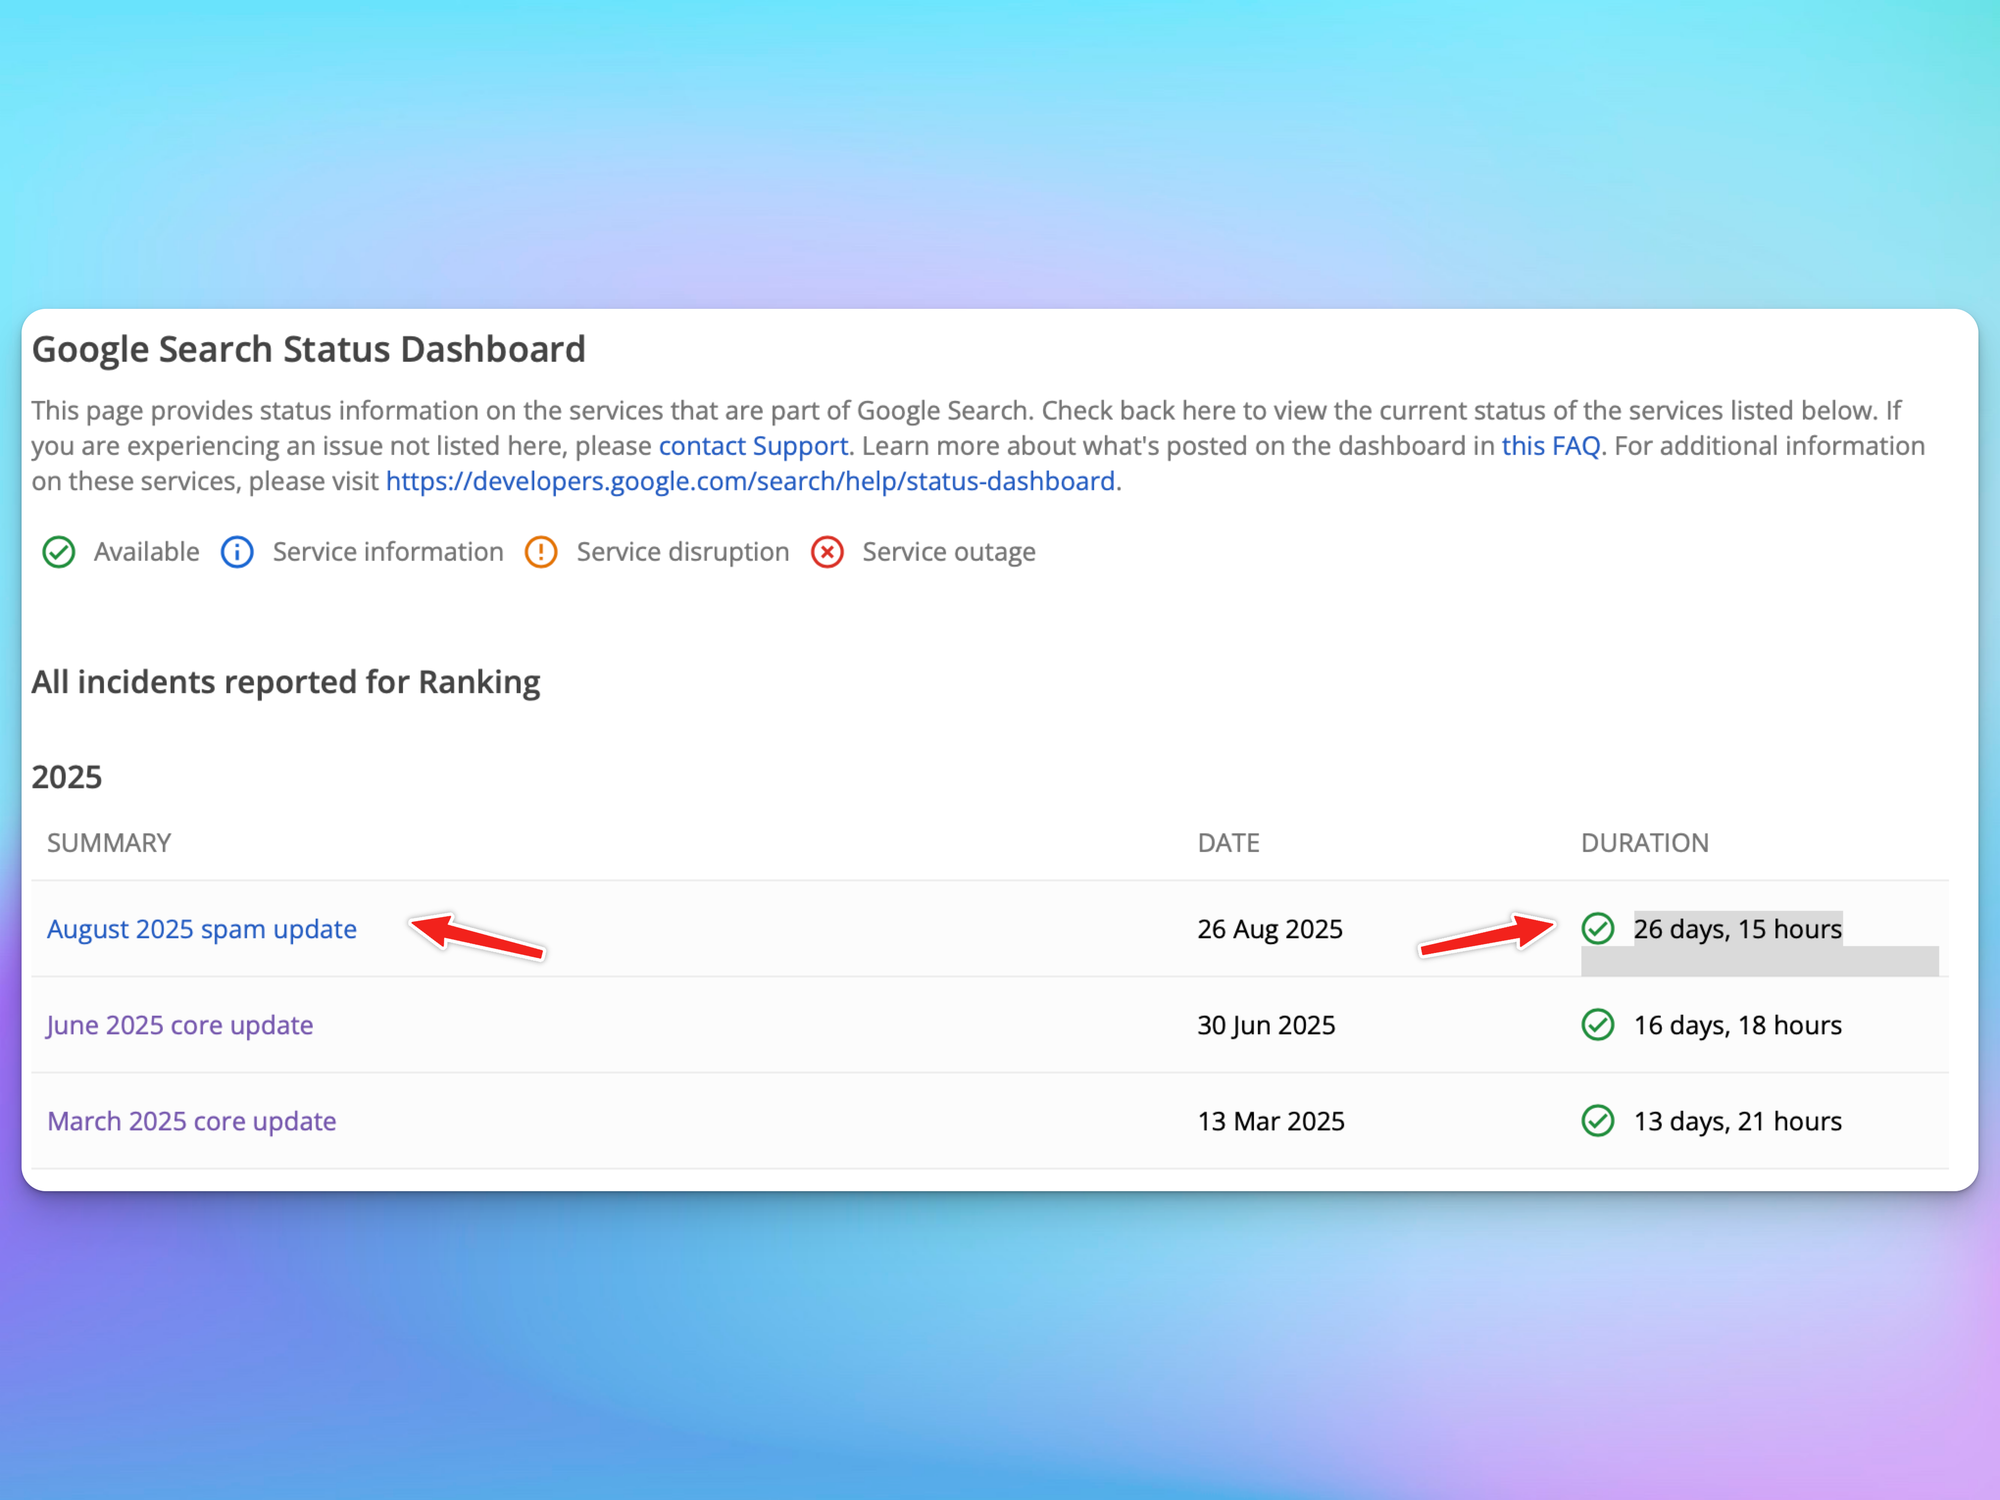The width and height of the screenshot is (2000, 1500).
Task: Open the this FAQ link
Action: [x=1550, y=446]
